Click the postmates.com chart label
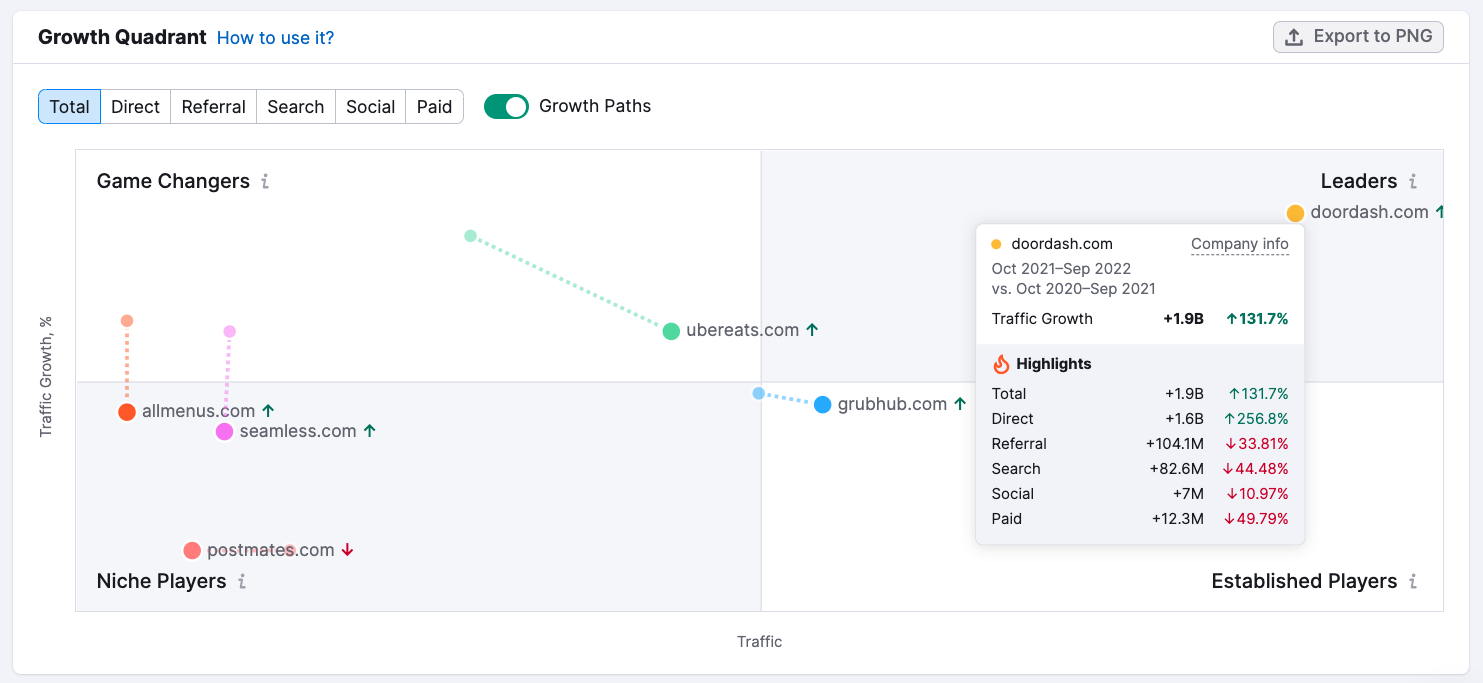1483x683 pixels. [270, 550]
